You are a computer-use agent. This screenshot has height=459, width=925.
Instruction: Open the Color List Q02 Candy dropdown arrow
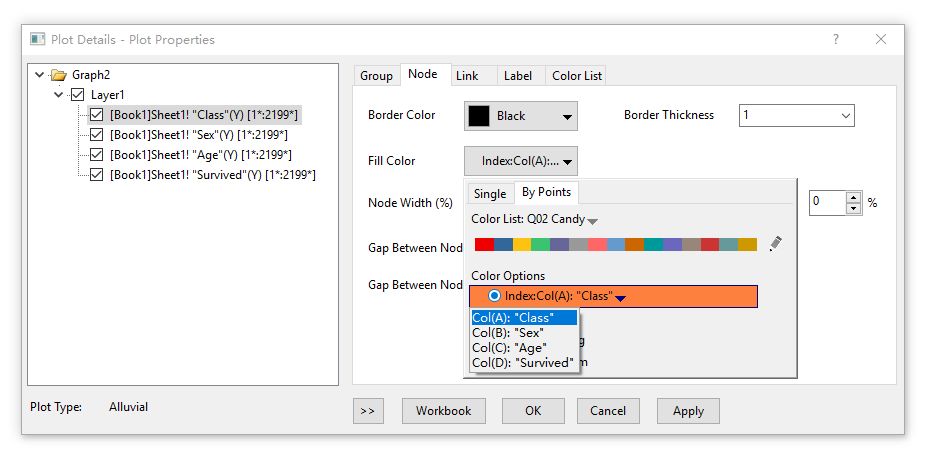[593, 221]
